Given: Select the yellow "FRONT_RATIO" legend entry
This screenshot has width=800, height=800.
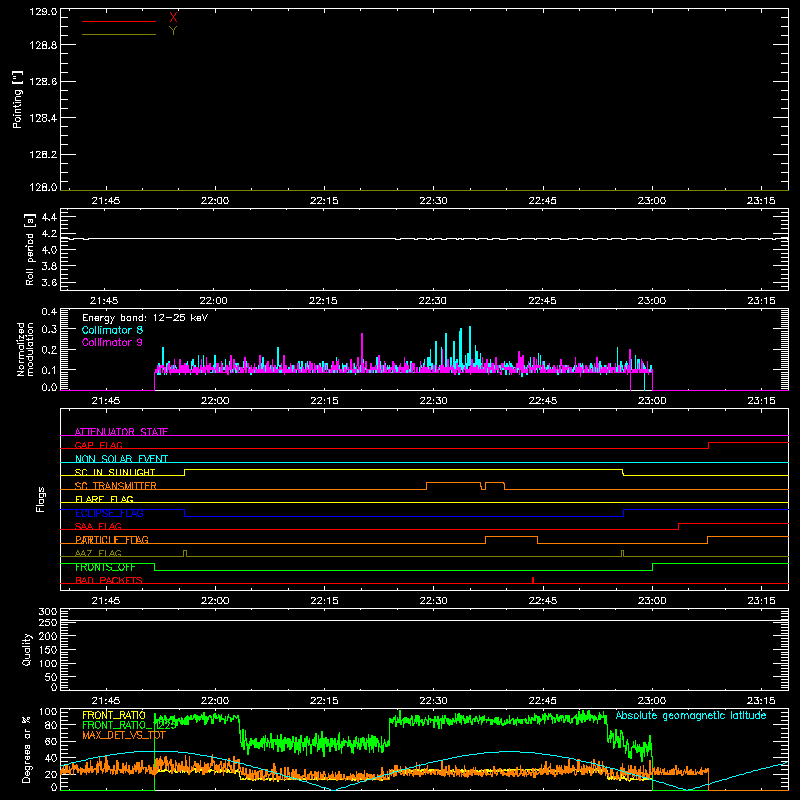Looking at the screenshot, I should [114, 715].
